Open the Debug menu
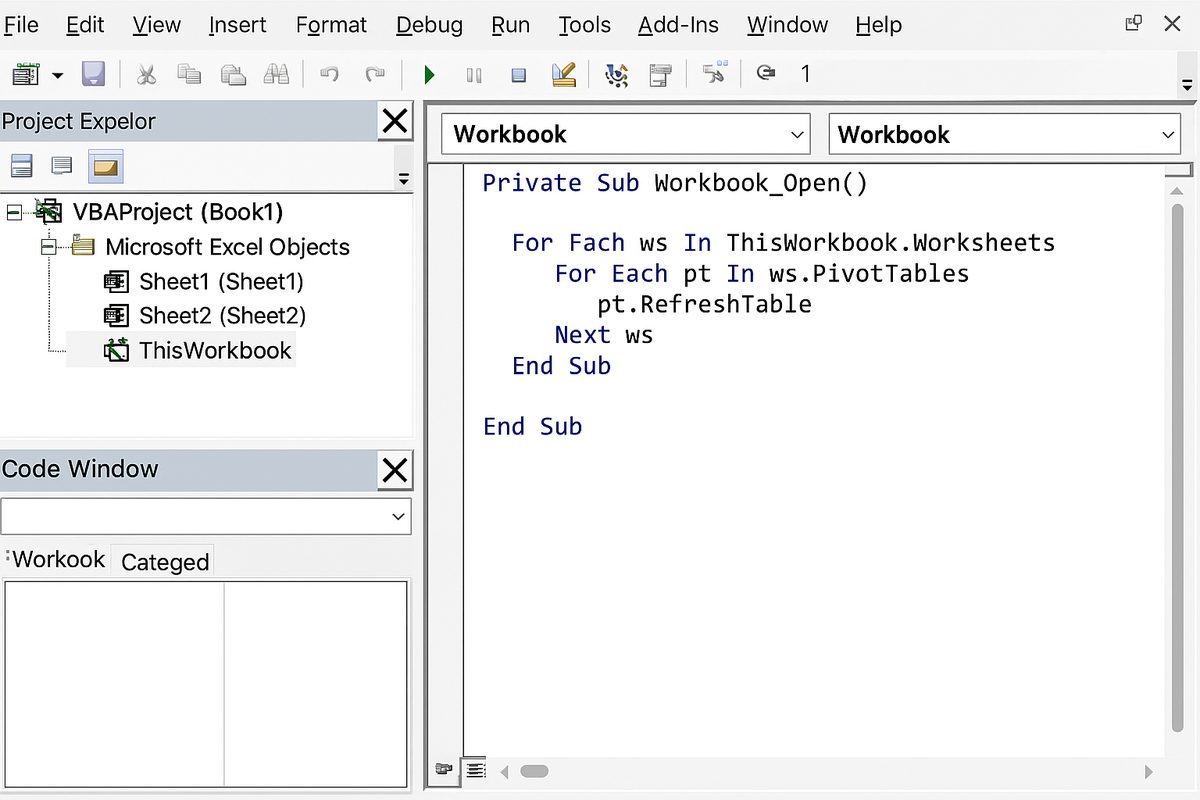The height and width of the screenshot is (800, 1200). coord(429,25)
